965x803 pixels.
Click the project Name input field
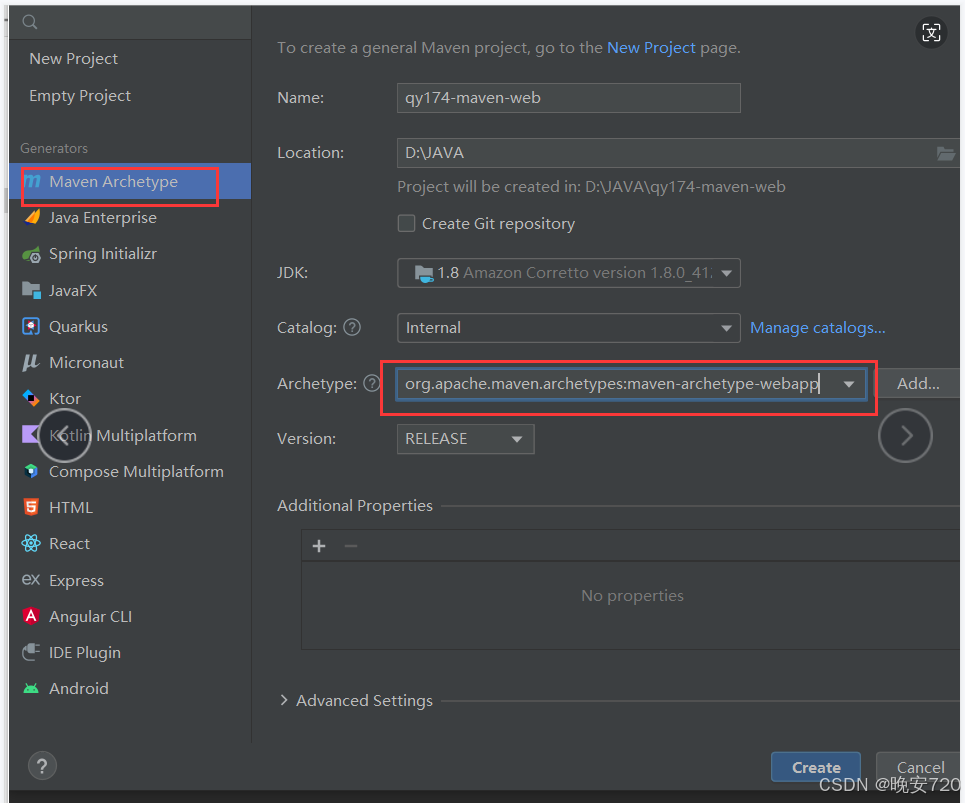click(568, 98)
